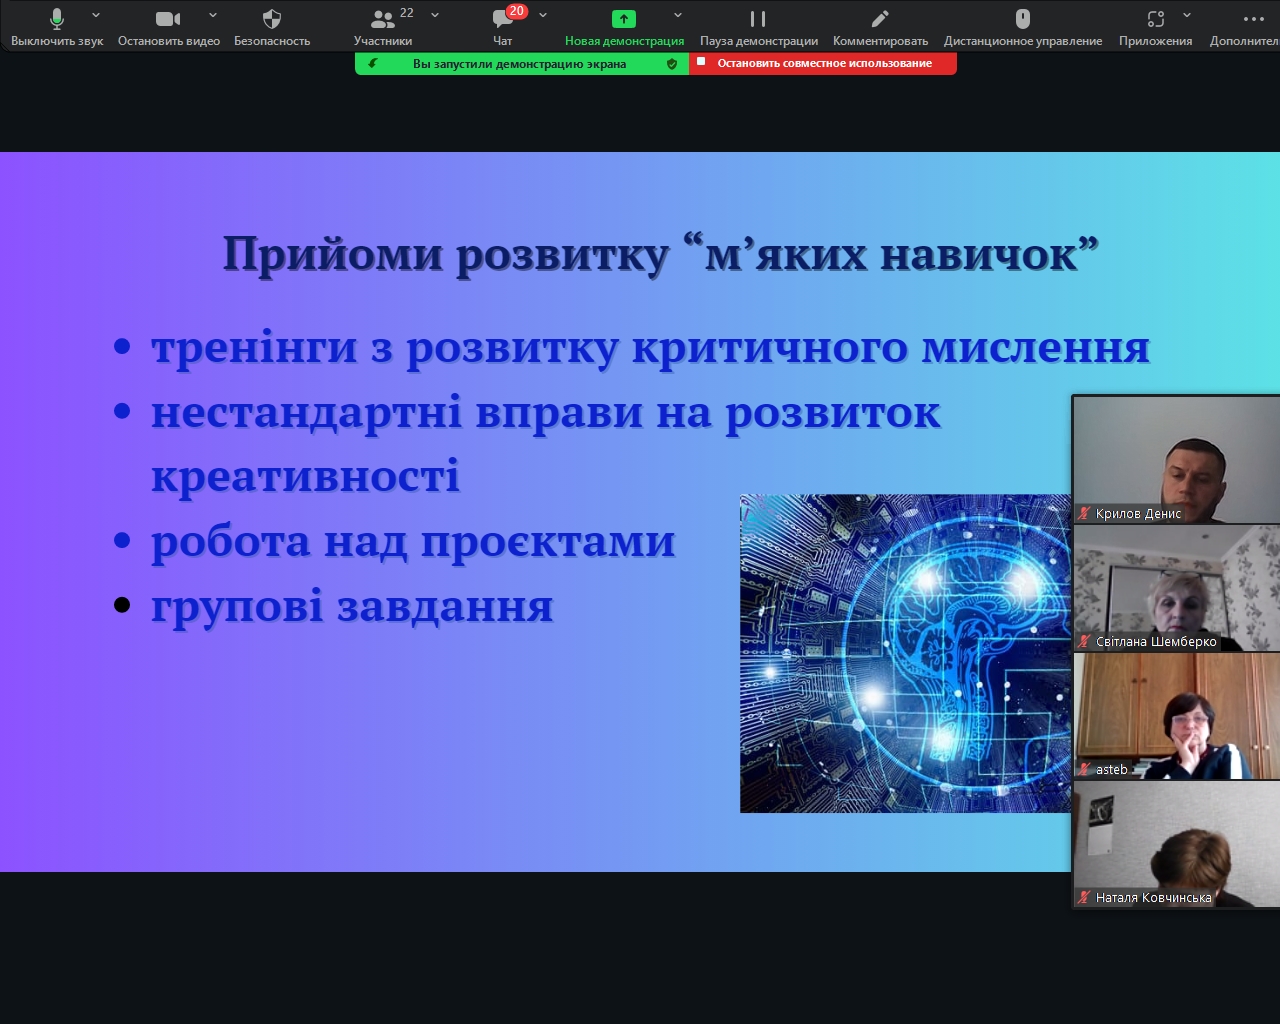Open the Дополнительно more menu
Screen dimensions: 1280x1024
pyautogui.click(x=1246, y=27)
